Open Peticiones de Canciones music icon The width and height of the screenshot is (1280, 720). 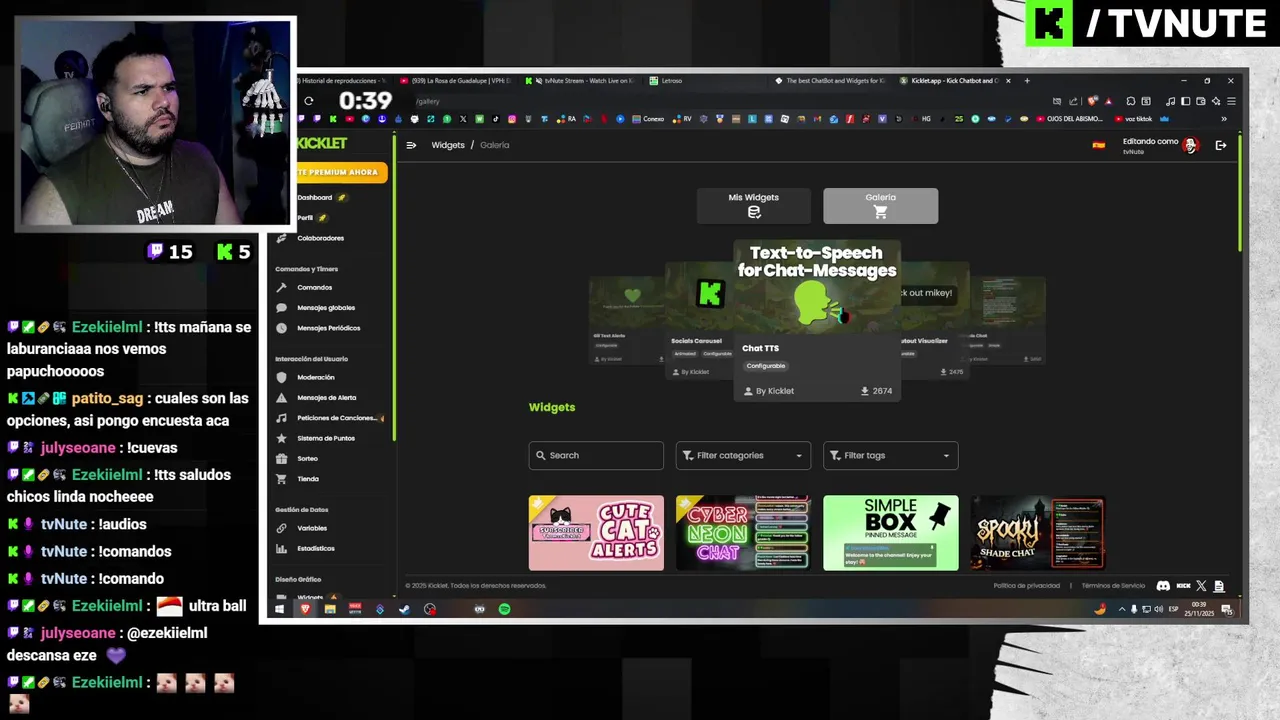[x=282, y=418]
